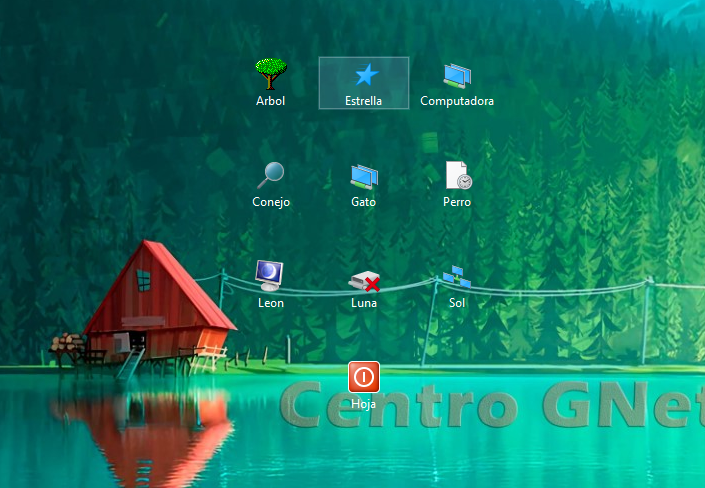
Task: Click the red power Hoja icon
Action: pyautogui.click(x=364, y=377)
